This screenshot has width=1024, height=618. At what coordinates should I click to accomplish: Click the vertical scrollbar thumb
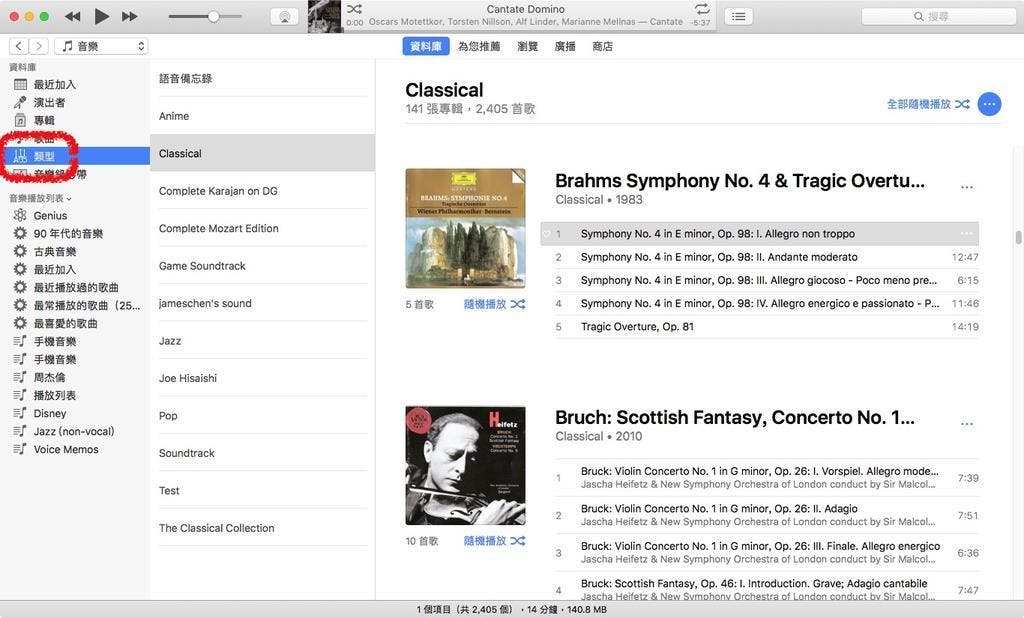(x=1018, y=236)
